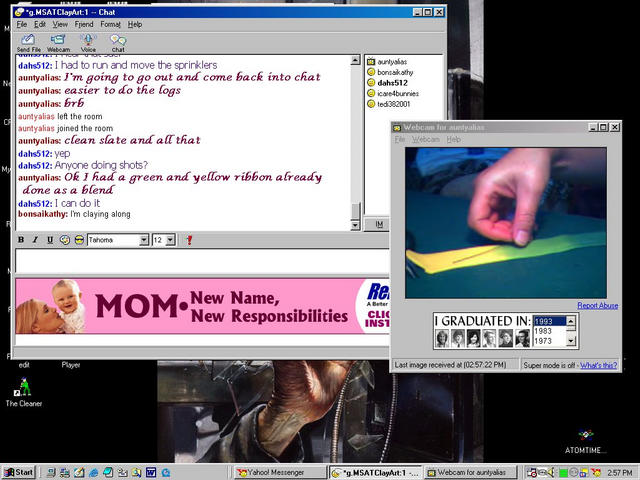Click the magnifier search quick launch icon
This screenshot has height=480, width=640.
coord(136,473)
